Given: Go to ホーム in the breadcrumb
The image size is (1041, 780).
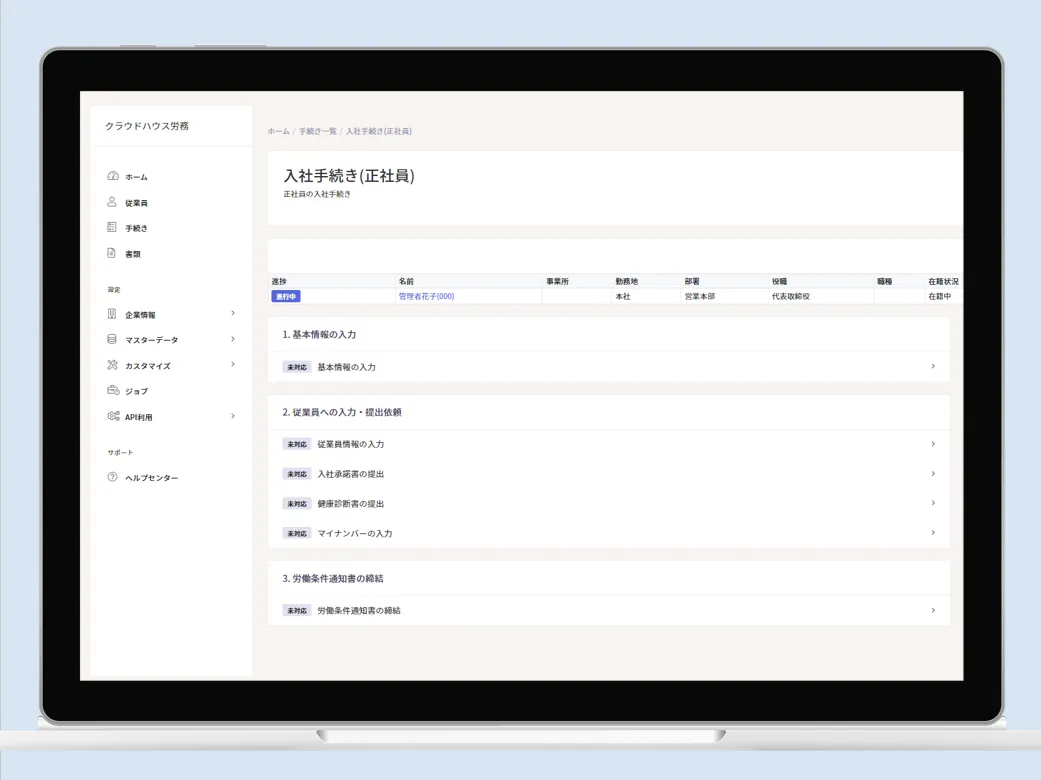Looking at the screenshot, I should tap(278, 131).
